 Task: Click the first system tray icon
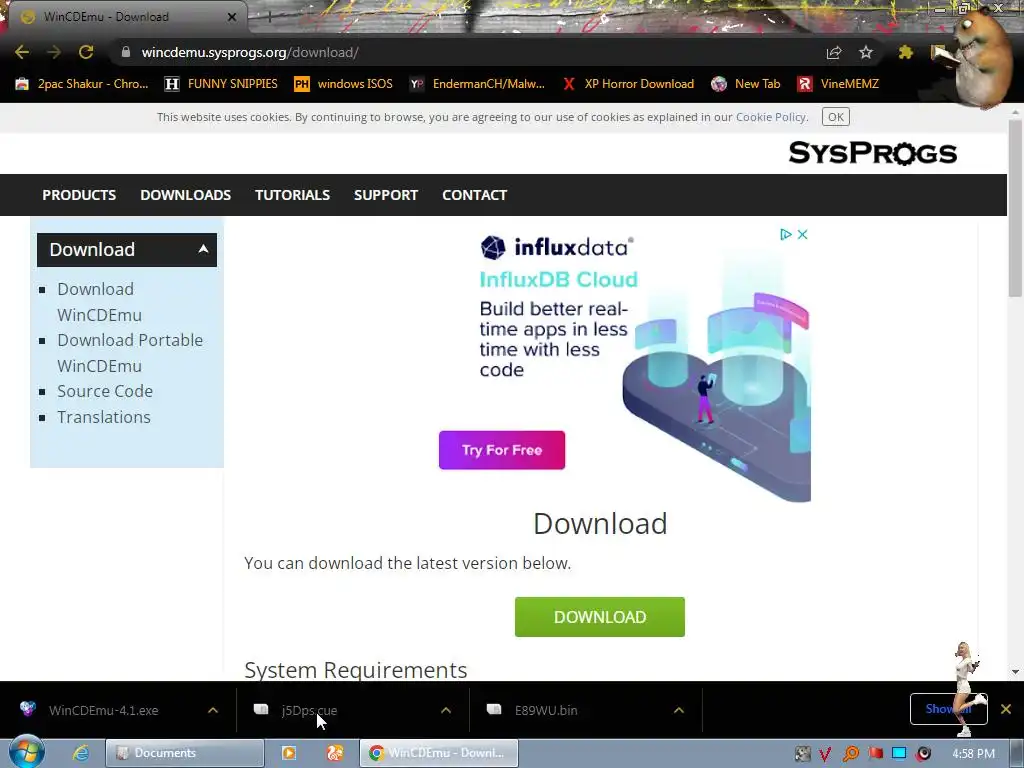click(803, 754)
